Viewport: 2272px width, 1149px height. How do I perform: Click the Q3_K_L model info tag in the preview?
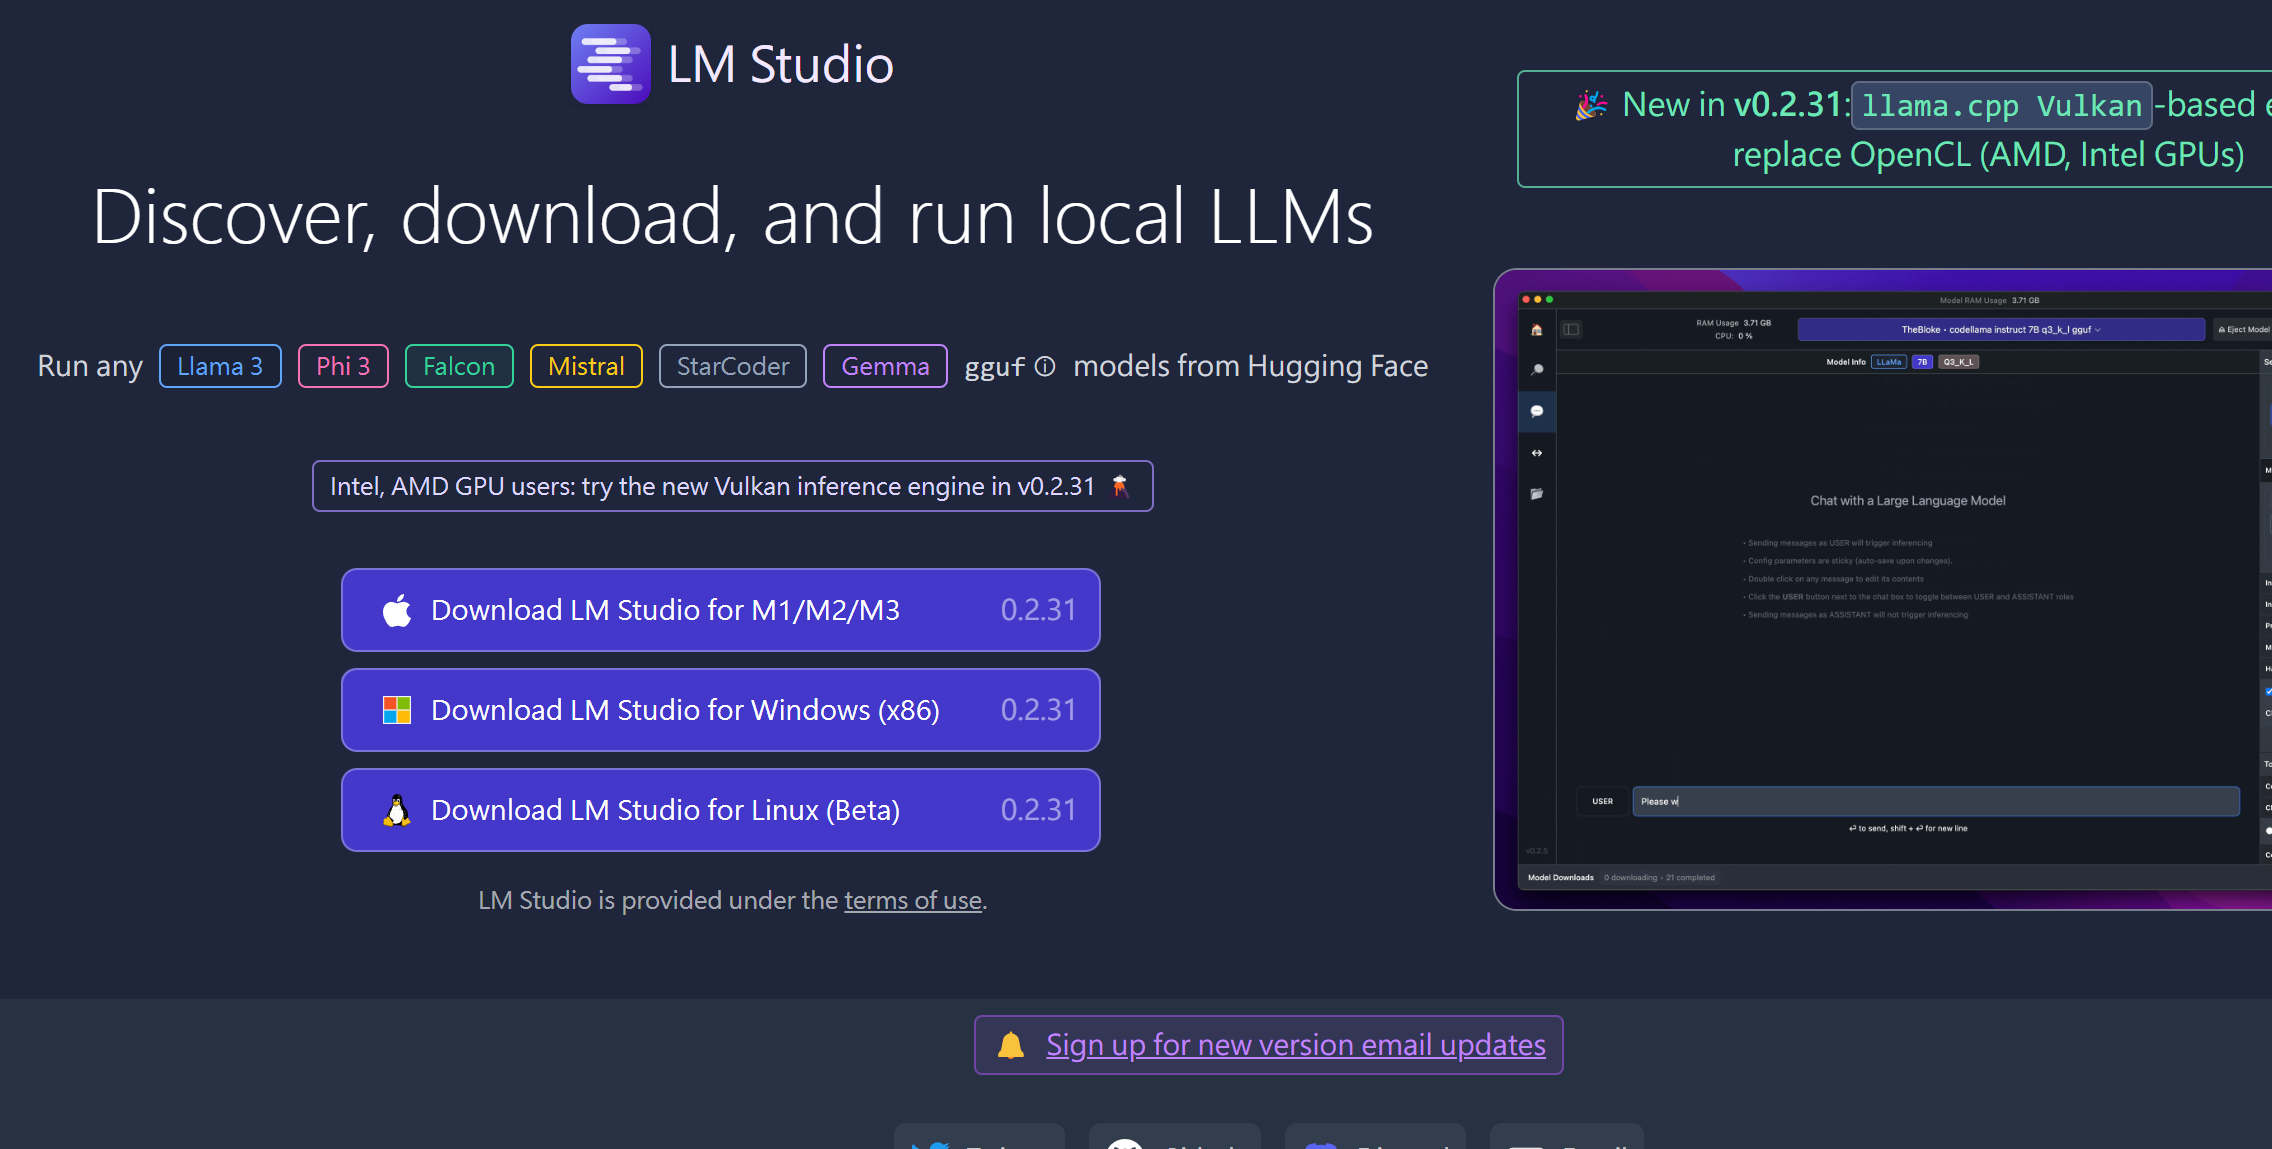(1959, 362)
